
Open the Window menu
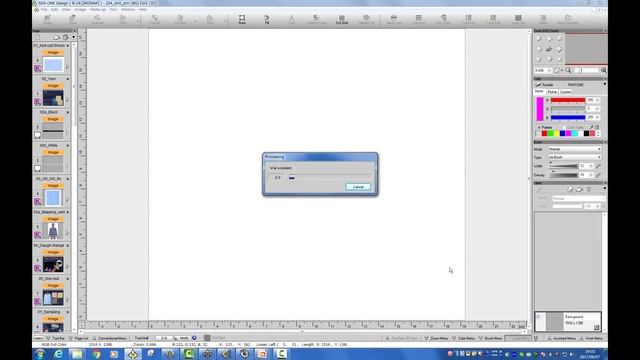128,9
